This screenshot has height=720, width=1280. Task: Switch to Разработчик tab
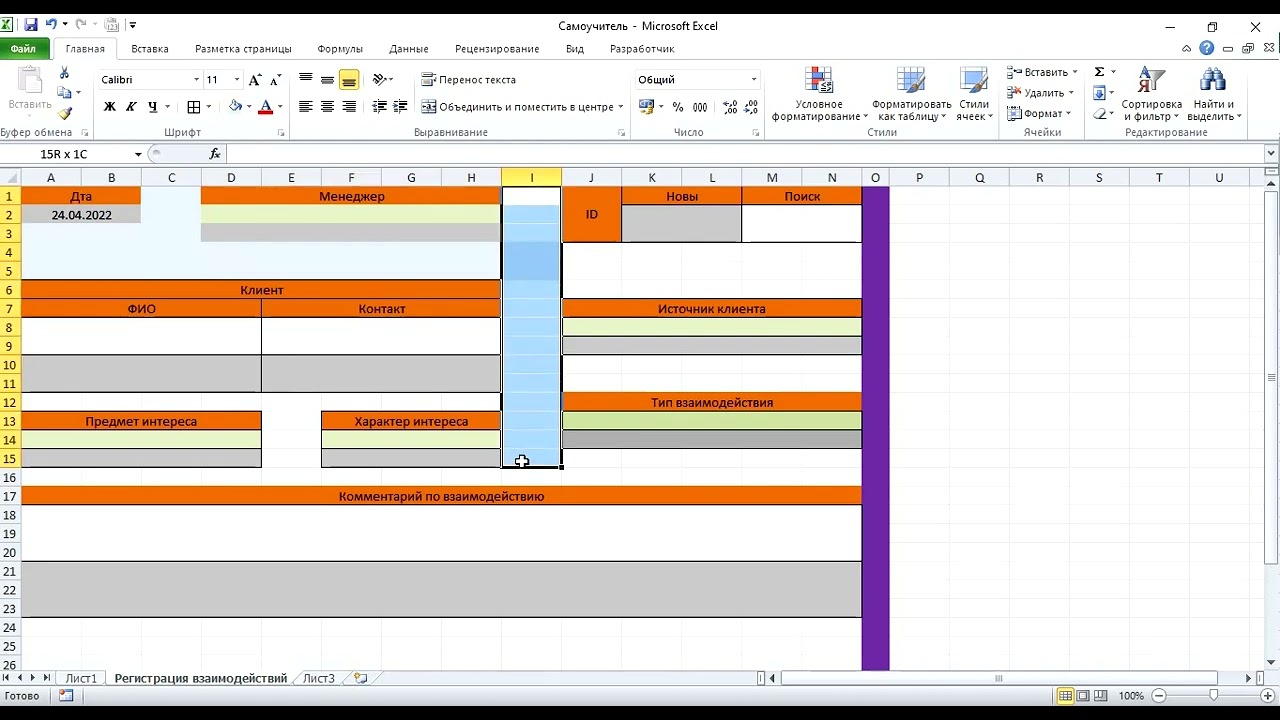(x=642, y=49)
